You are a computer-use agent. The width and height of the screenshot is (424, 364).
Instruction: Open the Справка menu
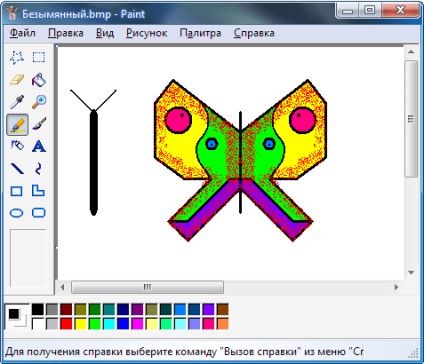tap(254, 33)
